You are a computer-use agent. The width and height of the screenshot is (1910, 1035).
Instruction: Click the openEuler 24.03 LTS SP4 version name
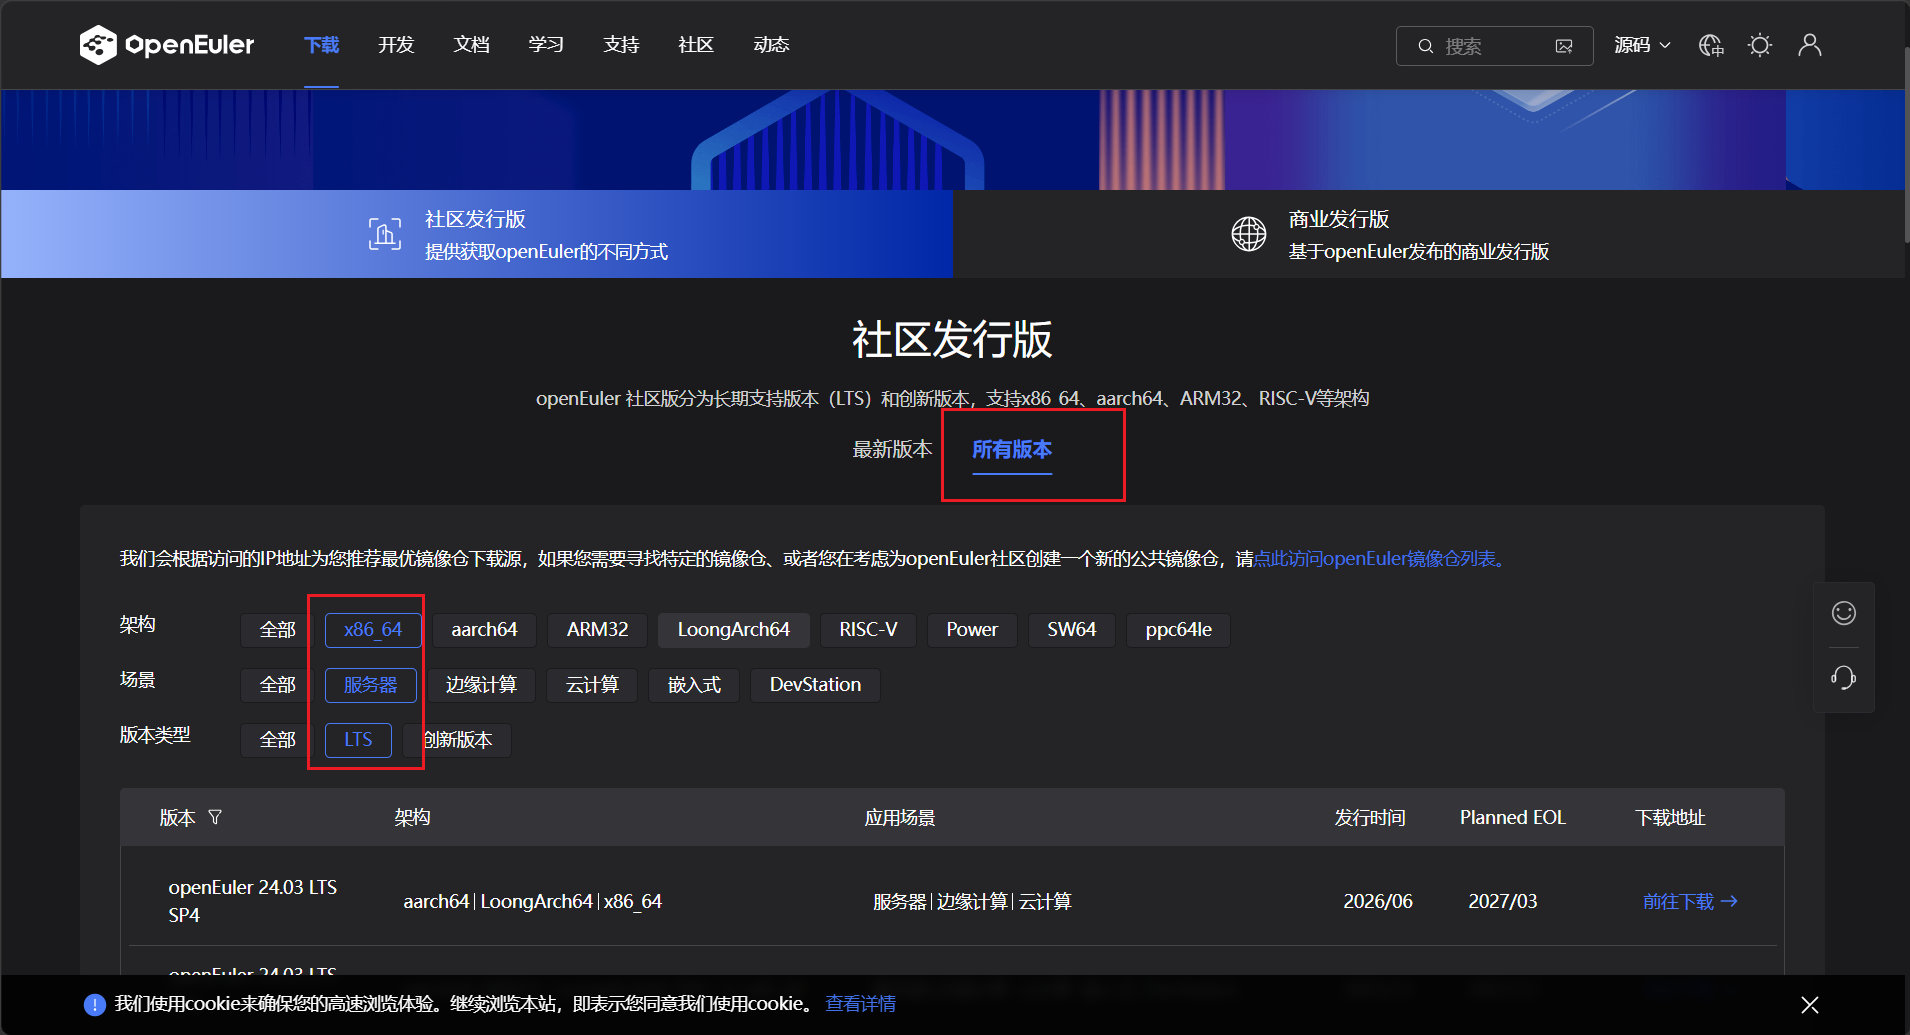(253, 901)
